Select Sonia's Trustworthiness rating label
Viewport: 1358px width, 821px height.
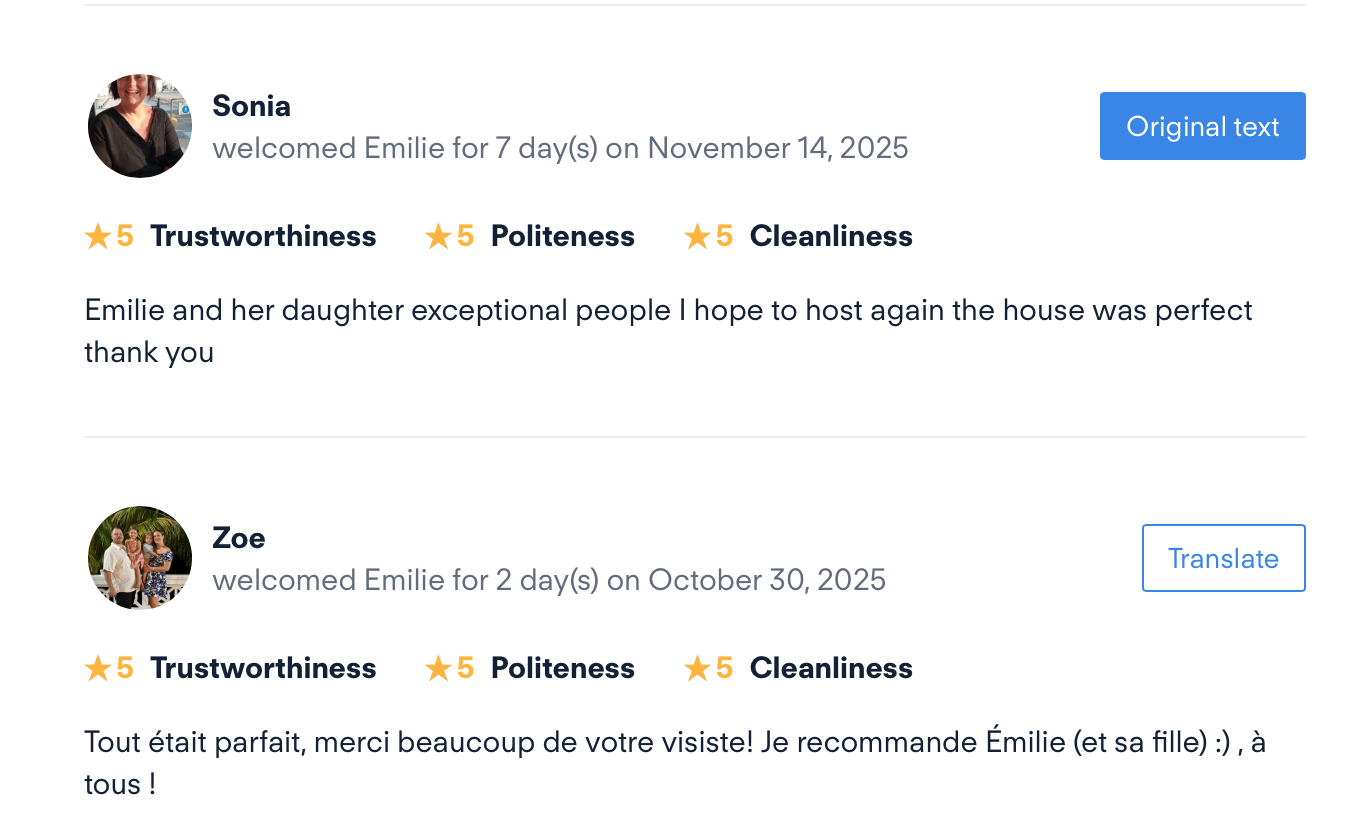(x=263, y=237)
